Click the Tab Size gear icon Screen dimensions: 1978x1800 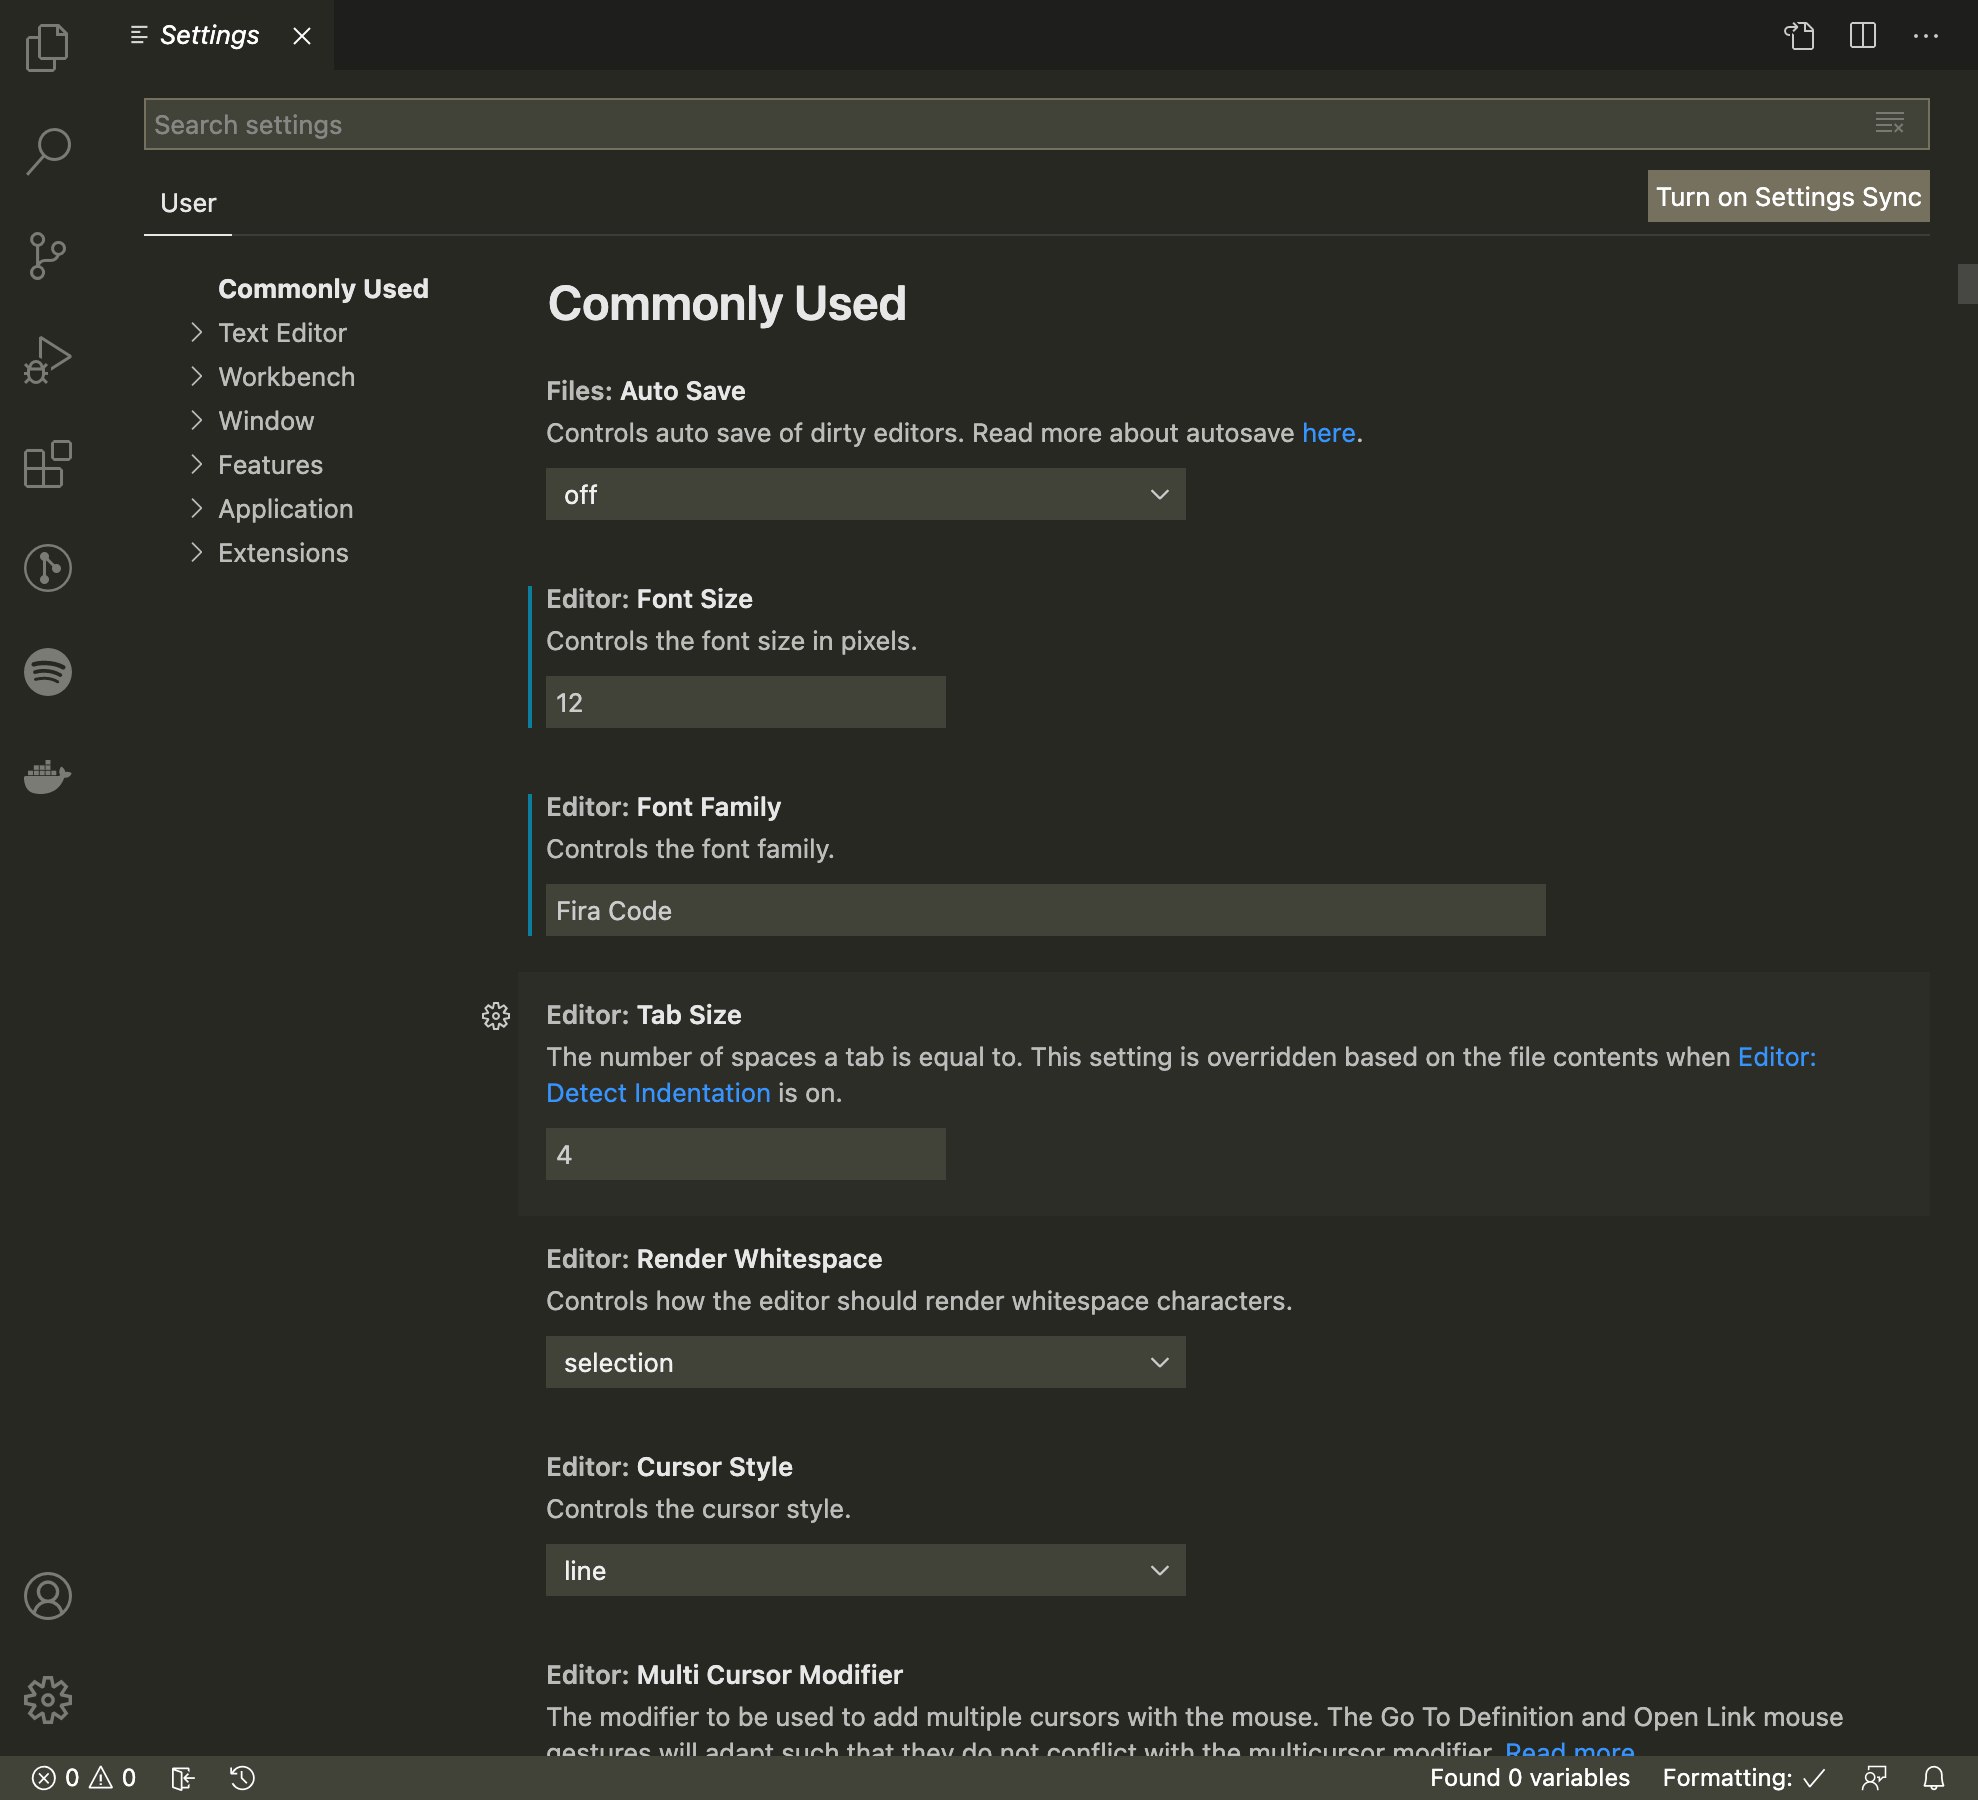click(496, 1016)
